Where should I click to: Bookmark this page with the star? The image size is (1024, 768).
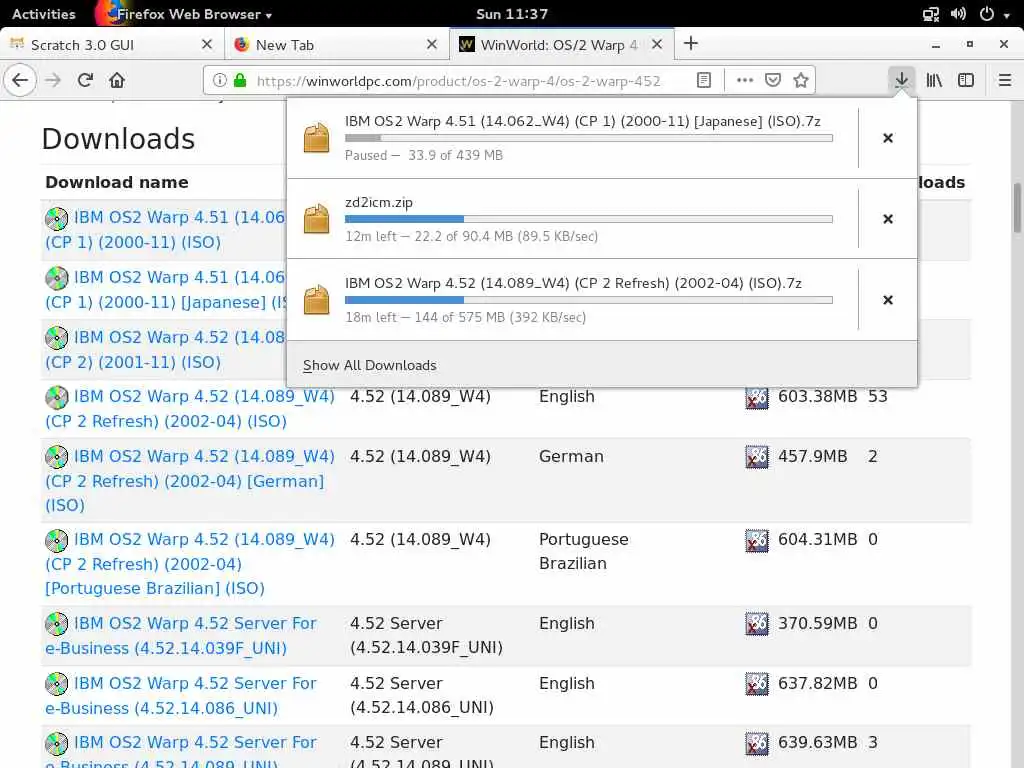(801, 80)
